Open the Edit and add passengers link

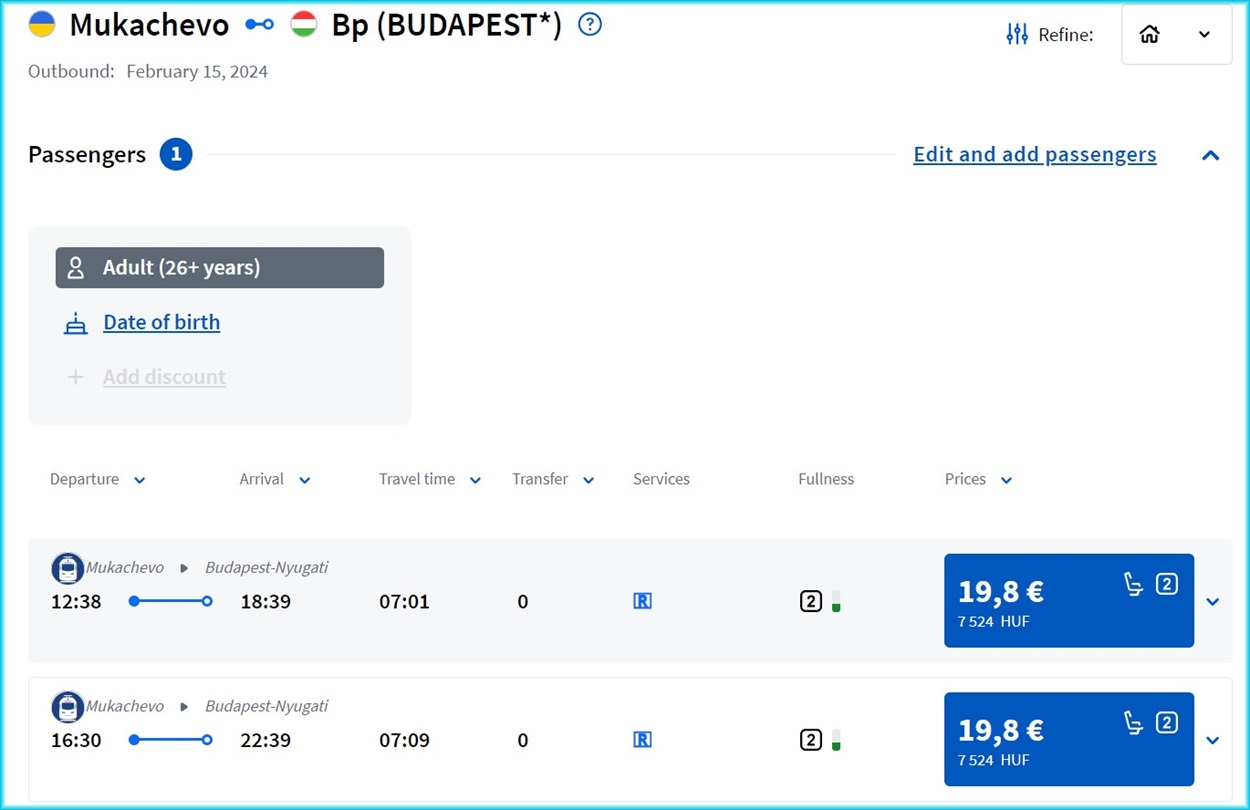click(1034, 155)
